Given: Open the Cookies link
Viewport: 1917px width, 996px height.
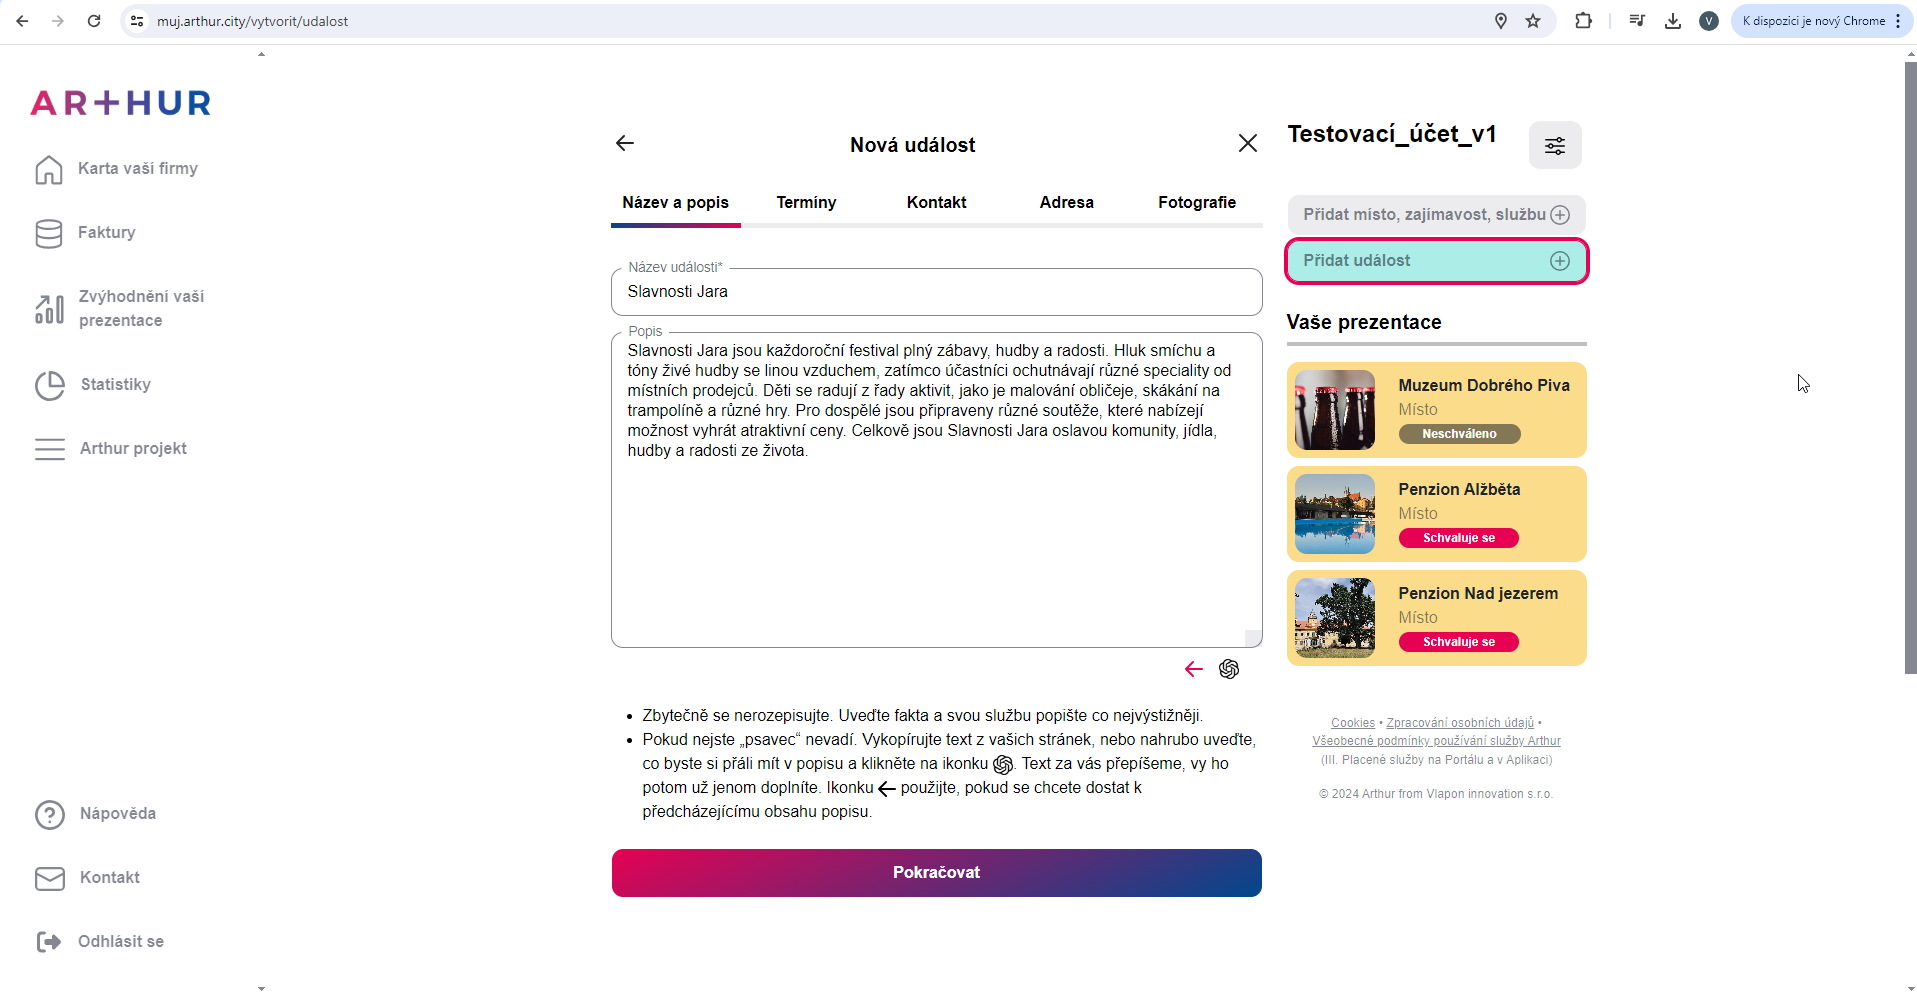Looking at the screenshot, I should (x=1352, y=723).
